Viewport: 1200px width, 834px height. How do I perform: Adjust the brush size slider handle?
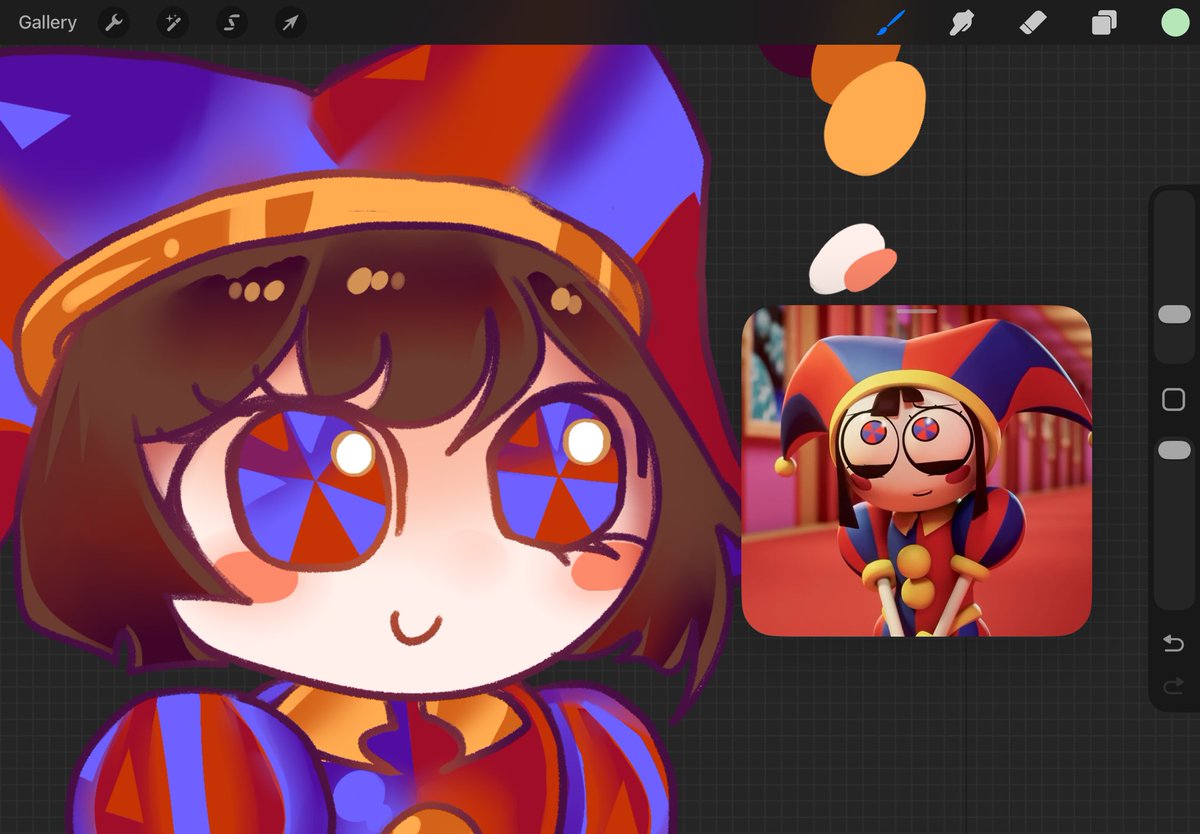[1174, 315]
